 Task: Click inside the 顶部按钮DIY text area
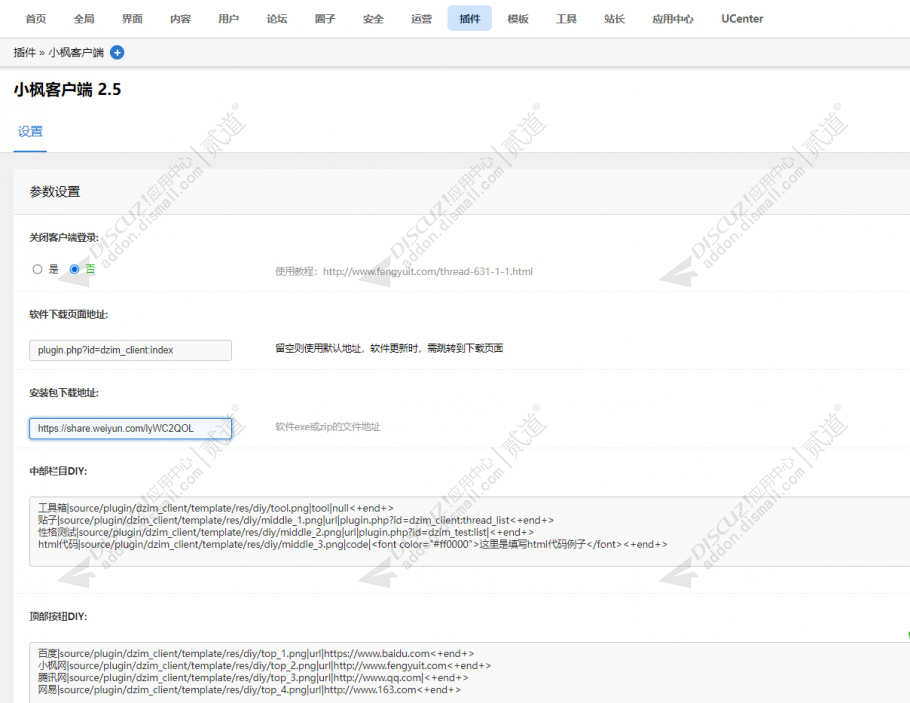click(469, 672)
